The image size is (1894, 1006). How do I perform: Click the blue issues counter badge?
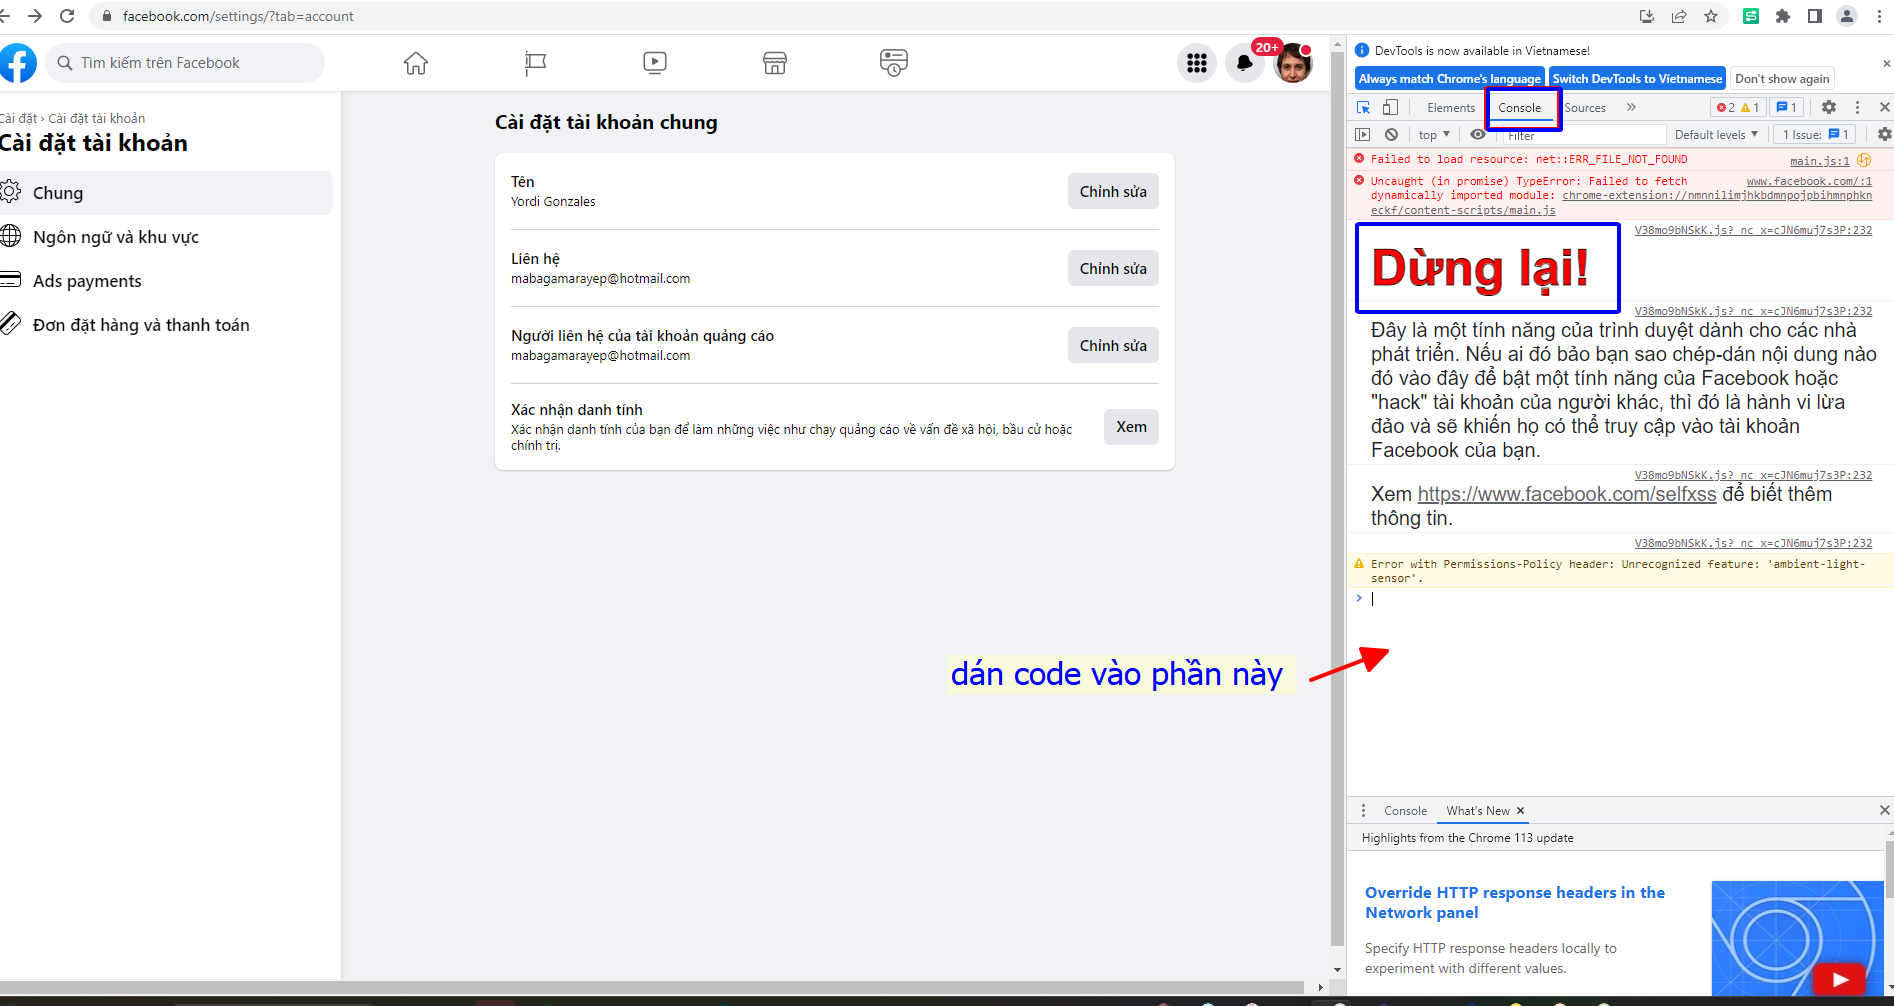(1786, 107)
